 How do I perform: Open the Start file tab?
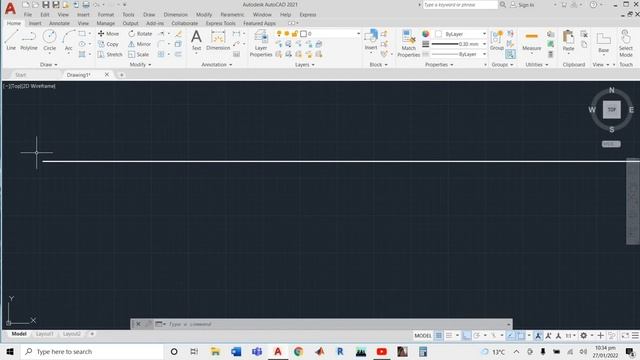point(20,75)
